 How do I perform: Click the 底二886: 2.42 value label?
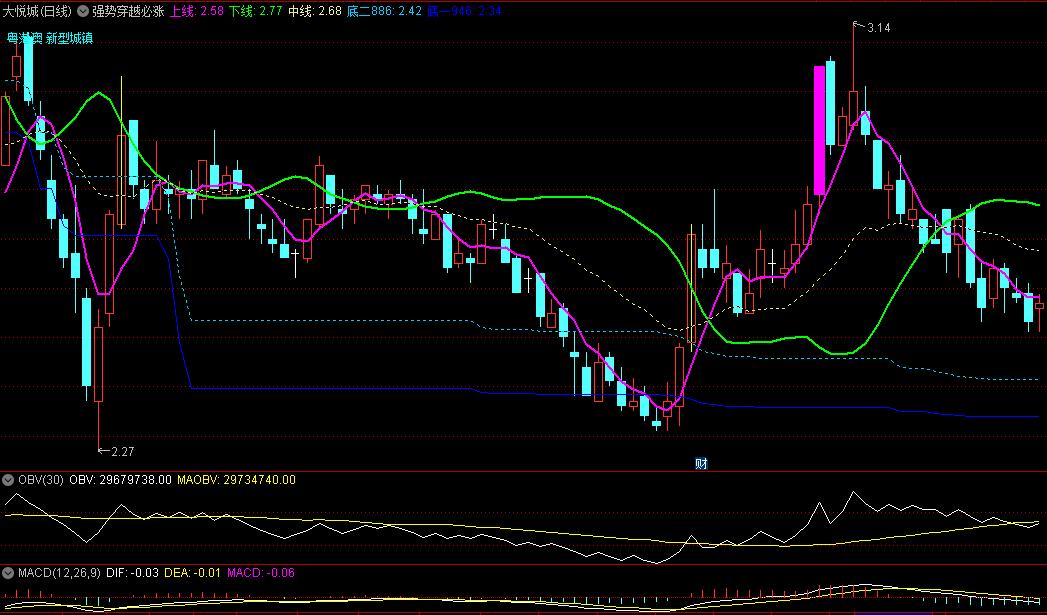(x=384, y=11)
